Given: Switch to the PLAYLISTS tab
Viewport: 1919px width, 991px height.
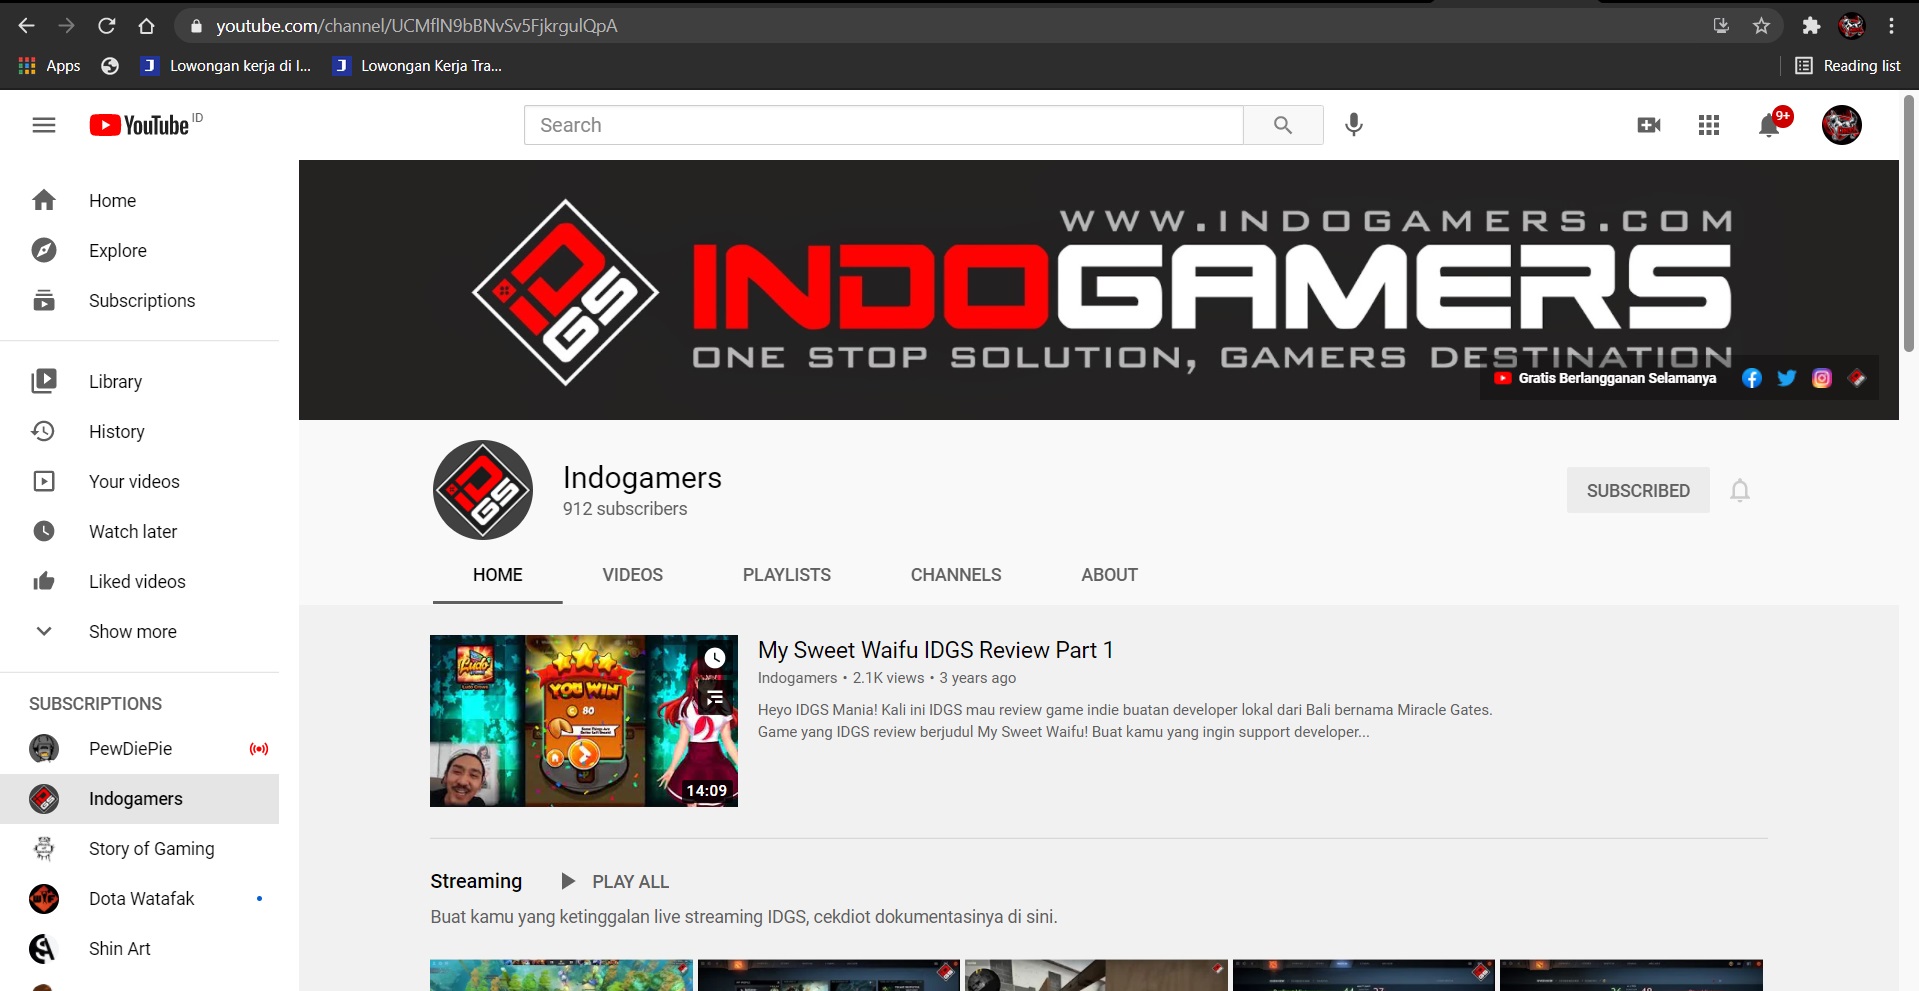Looking at the screenshot, I should (x=787, y=575).
